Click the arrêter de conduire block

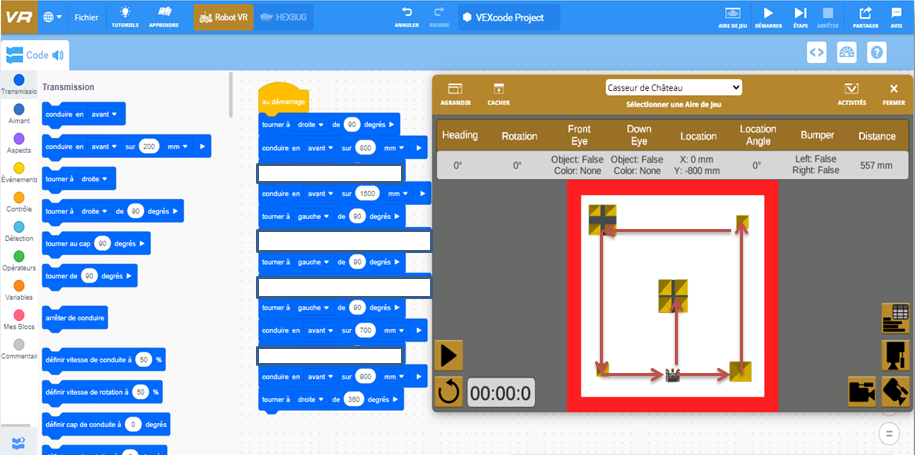[x=75, y=318]
